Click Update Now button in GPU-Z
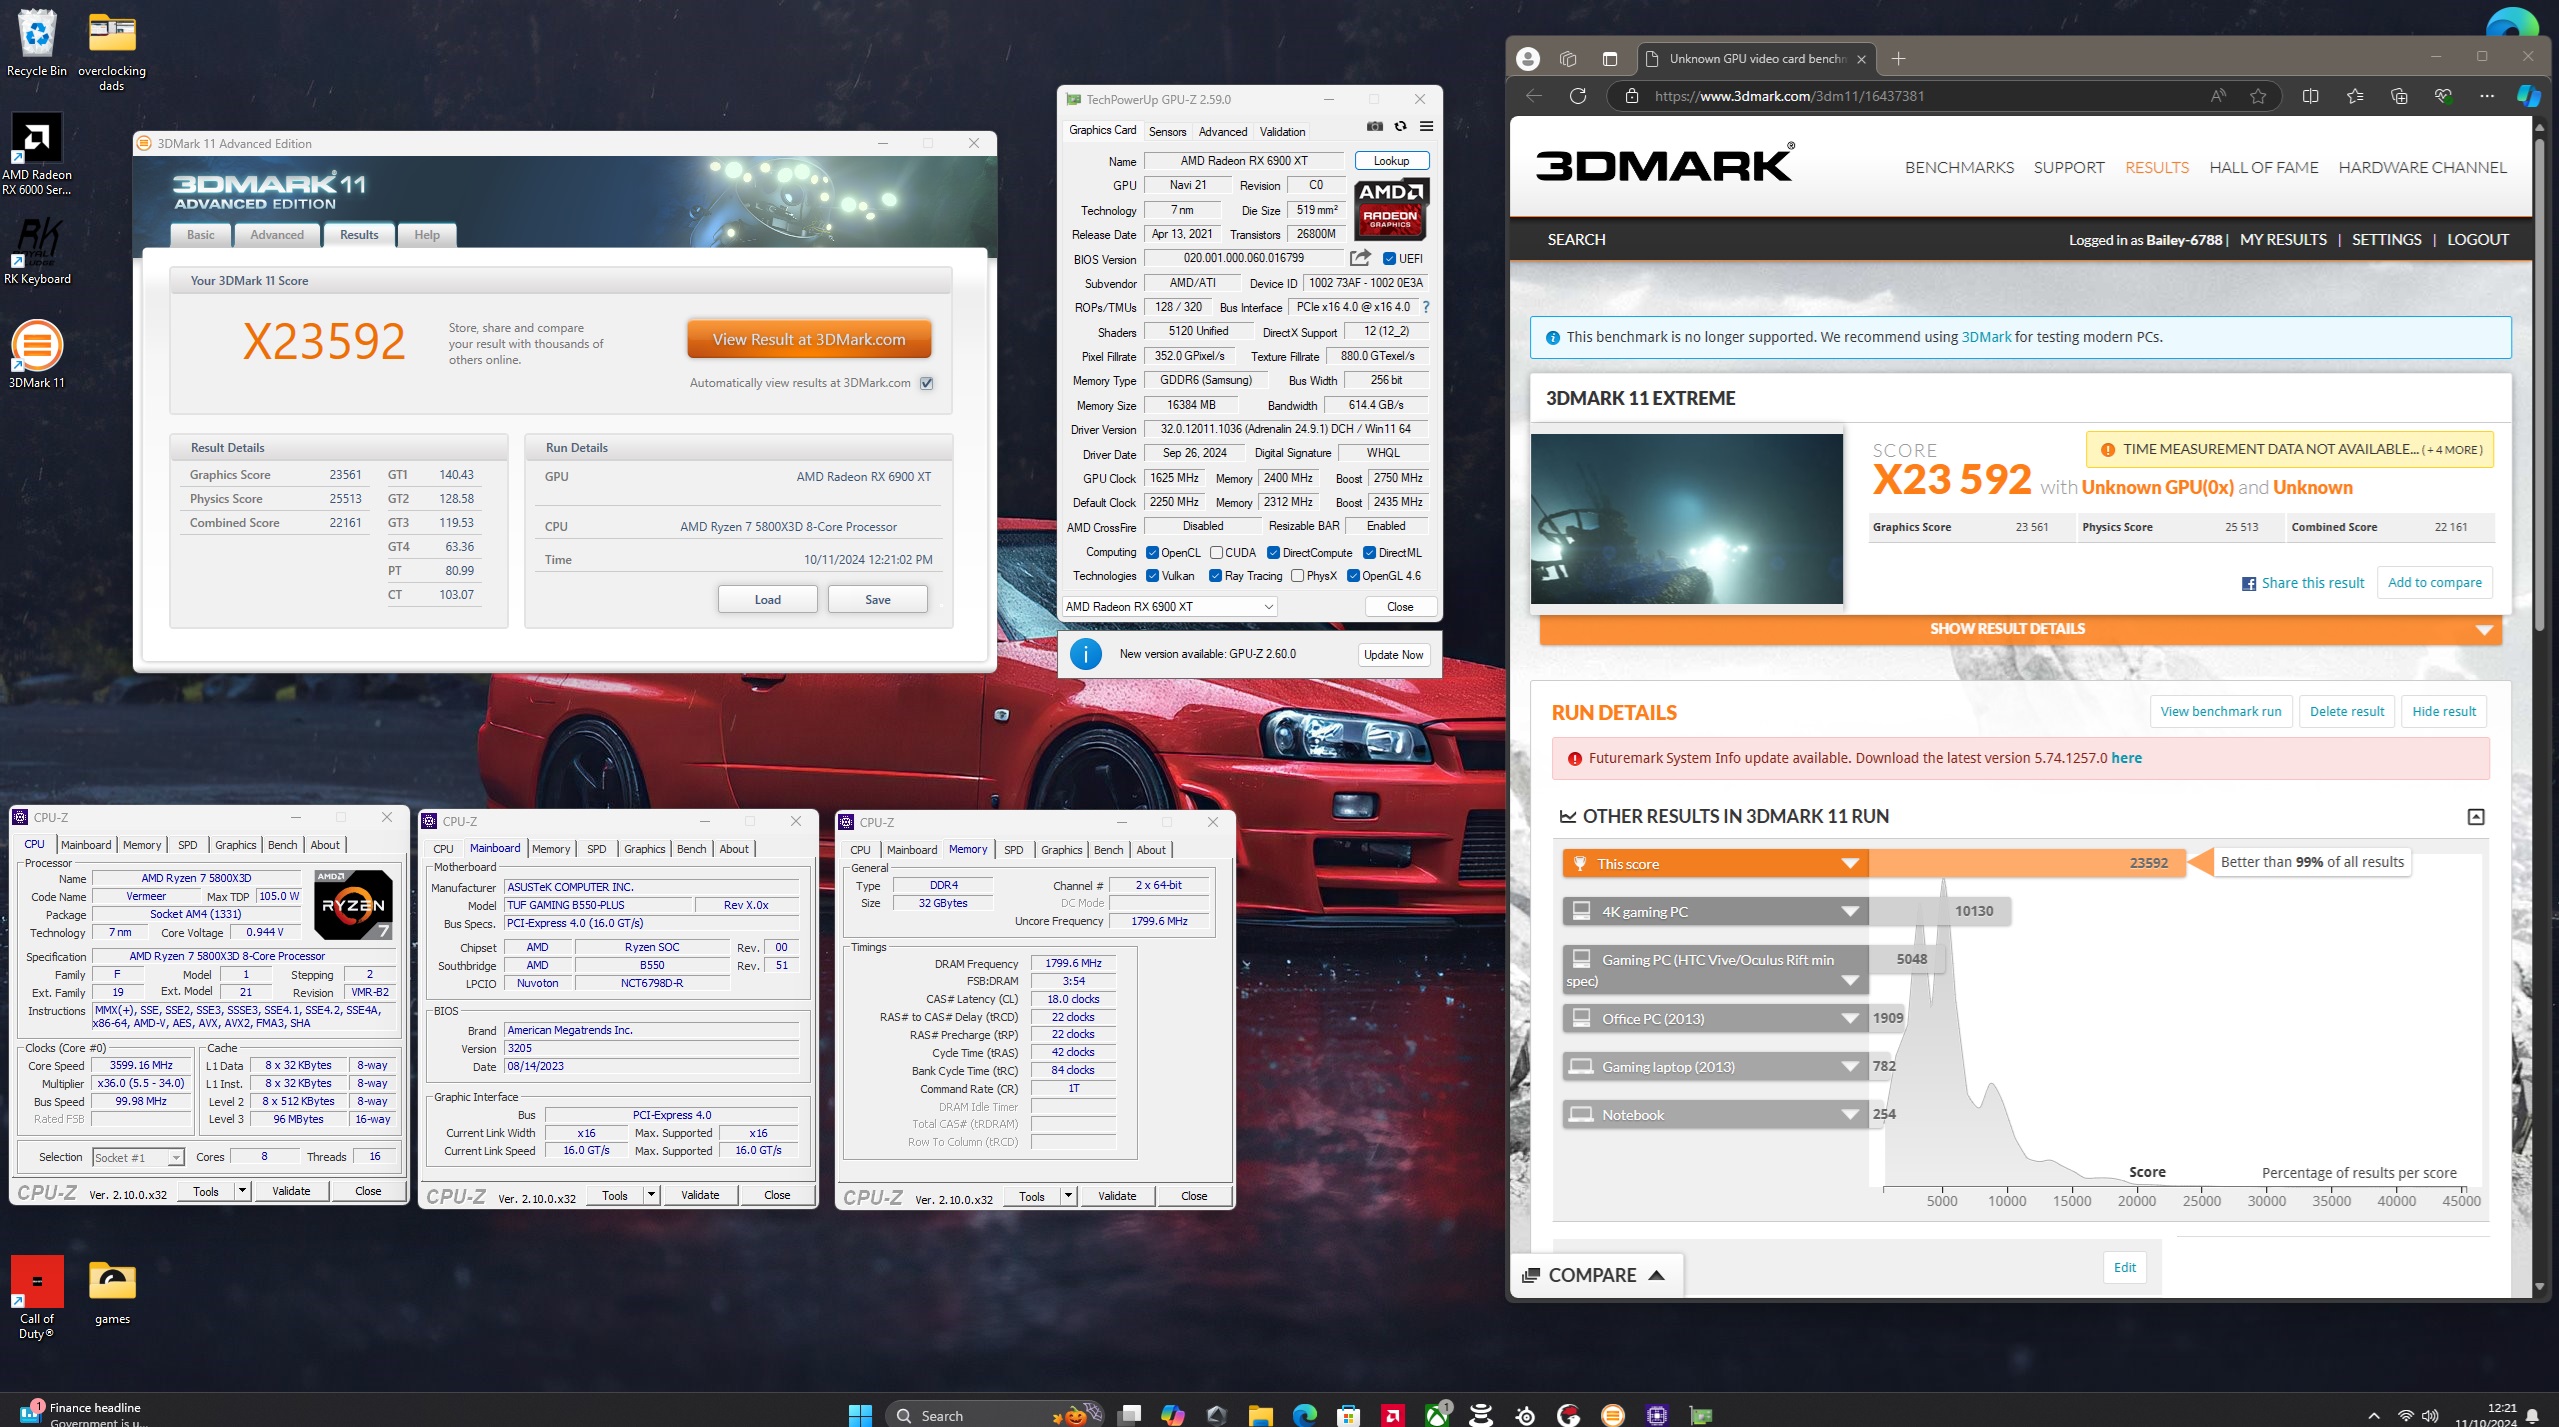This screenshot has height=1427, width=2559. pos(1393,655)
